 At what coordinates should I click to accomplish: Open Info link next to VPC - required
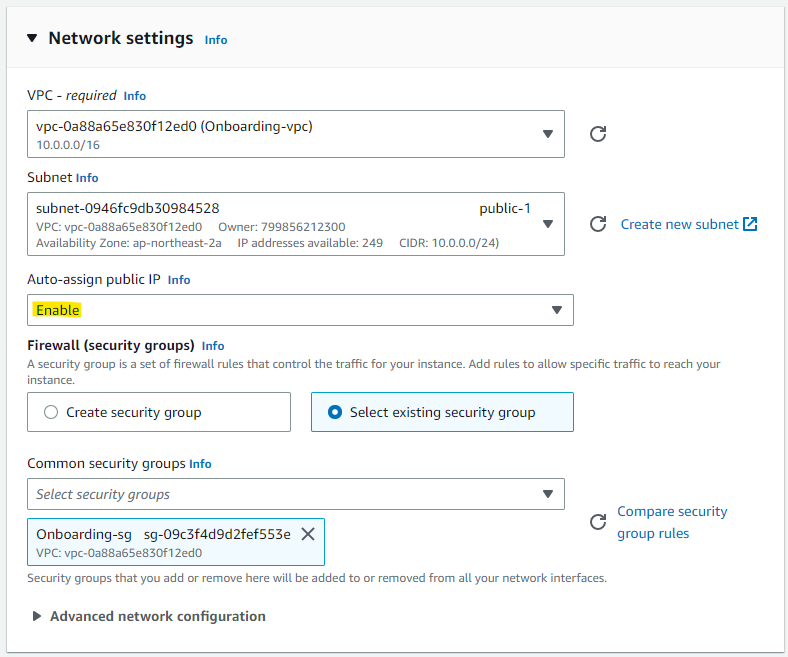click(x=135, y=96)
